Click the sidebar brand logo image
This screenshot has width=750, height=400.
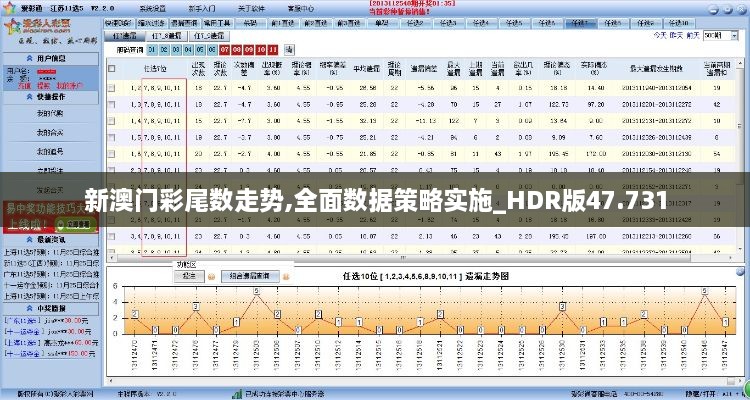point(39,28)
